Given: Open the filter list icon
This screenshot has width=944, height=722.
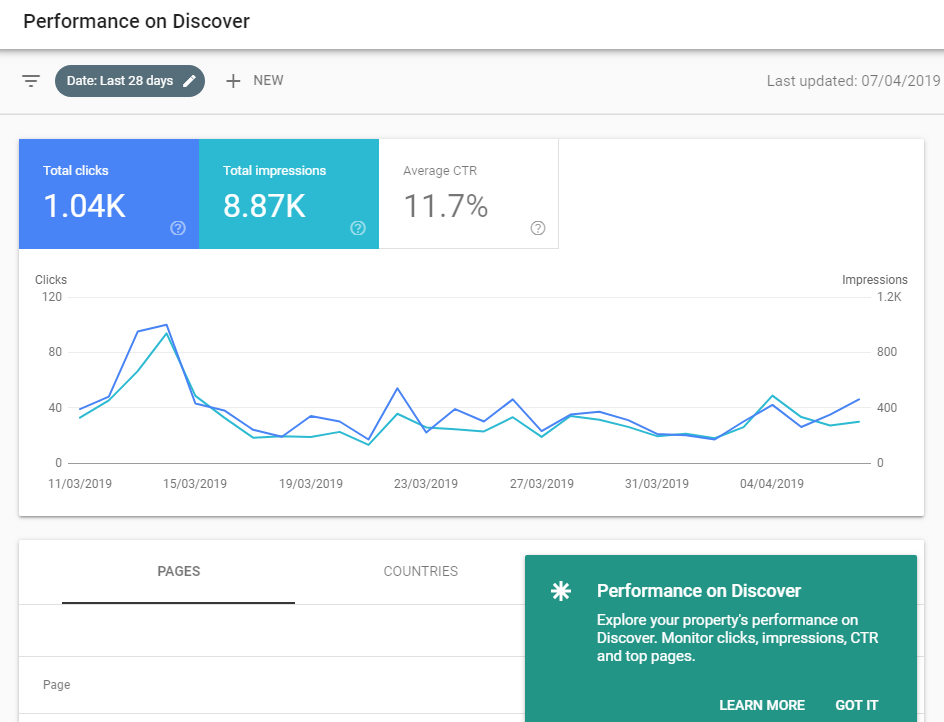Looking at the screenshot, I should click(31, 81).
